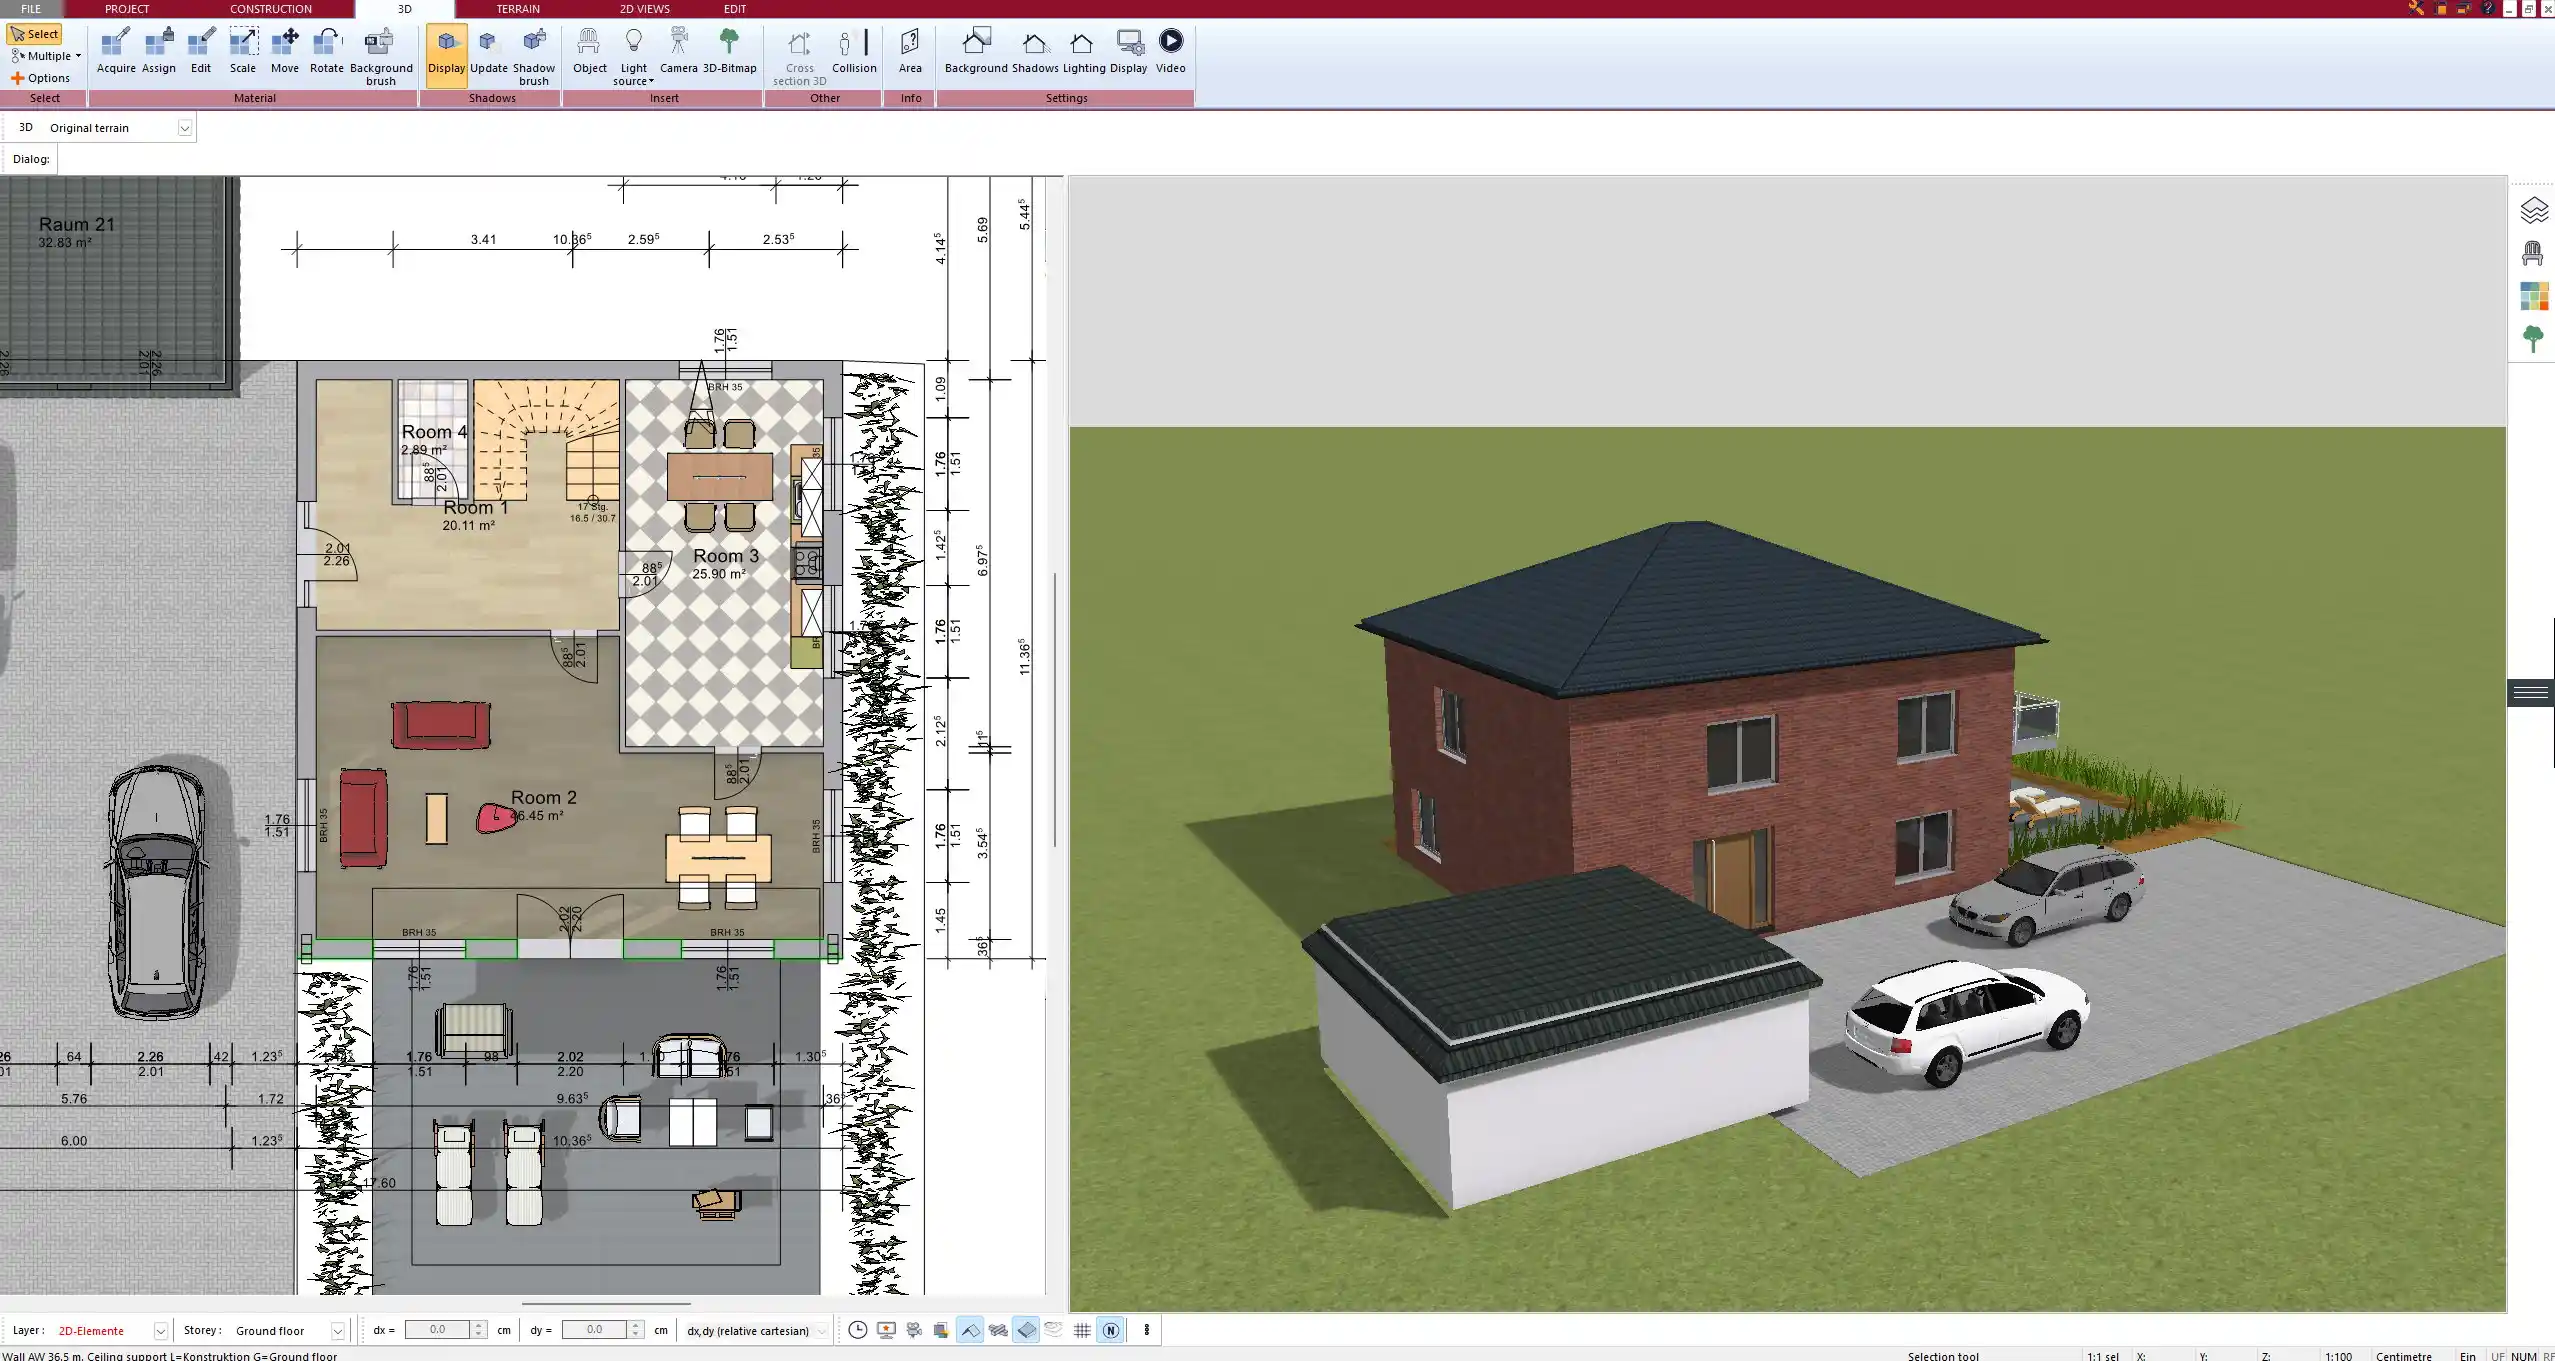Image resolution: width=2555 pixels, height=1361 pixels.
Task: Toggle the north arrow N button
Action: (1110, 1330)
